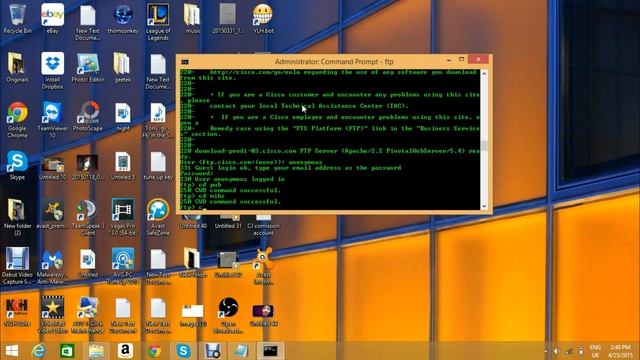The height and width of the screenshot is (360, 640).
Task: Open the Windows Store taskbar icon
Action: tap(67, 351)
